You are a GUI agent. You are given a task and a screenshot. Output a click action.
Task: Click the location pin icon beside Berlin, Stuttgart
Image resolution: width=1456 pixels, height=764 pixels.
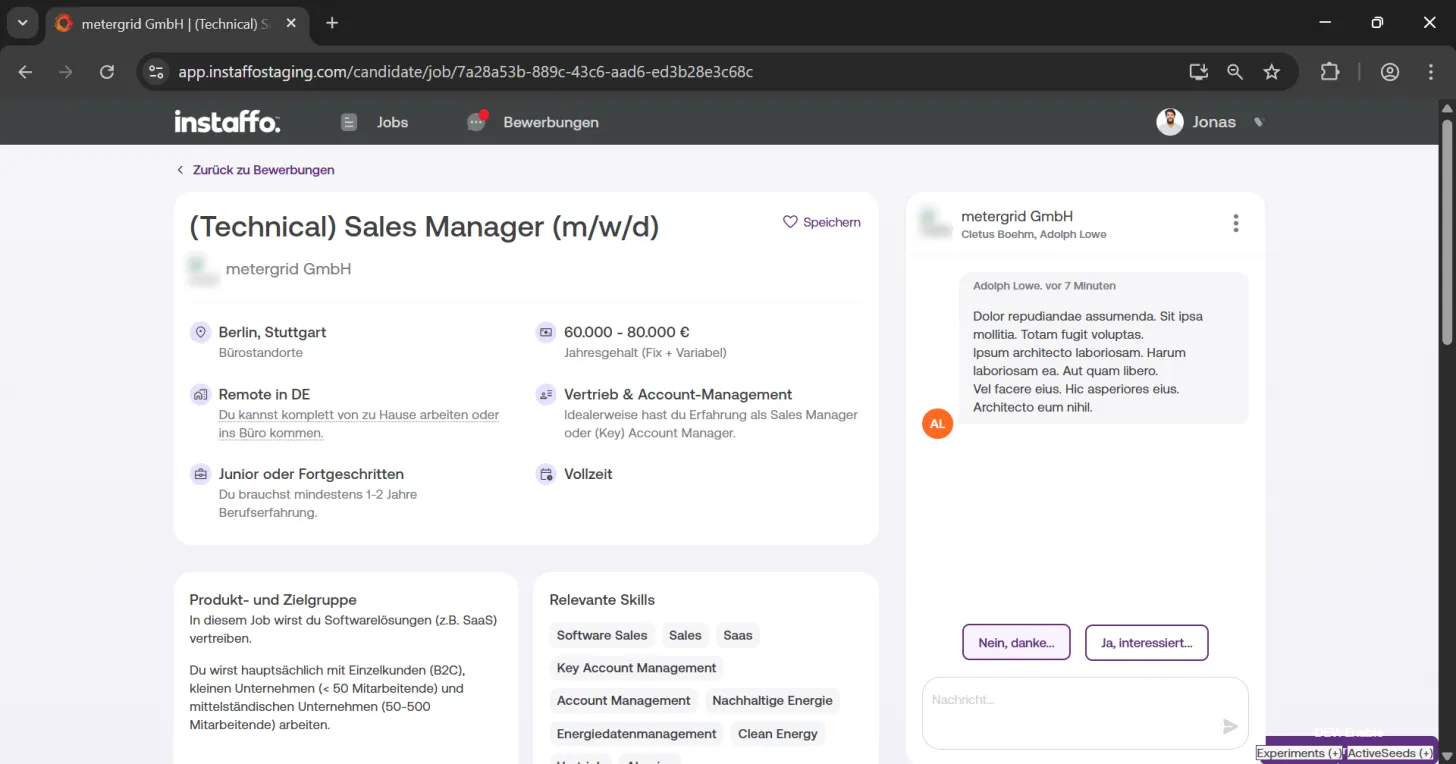pos(201,332)
